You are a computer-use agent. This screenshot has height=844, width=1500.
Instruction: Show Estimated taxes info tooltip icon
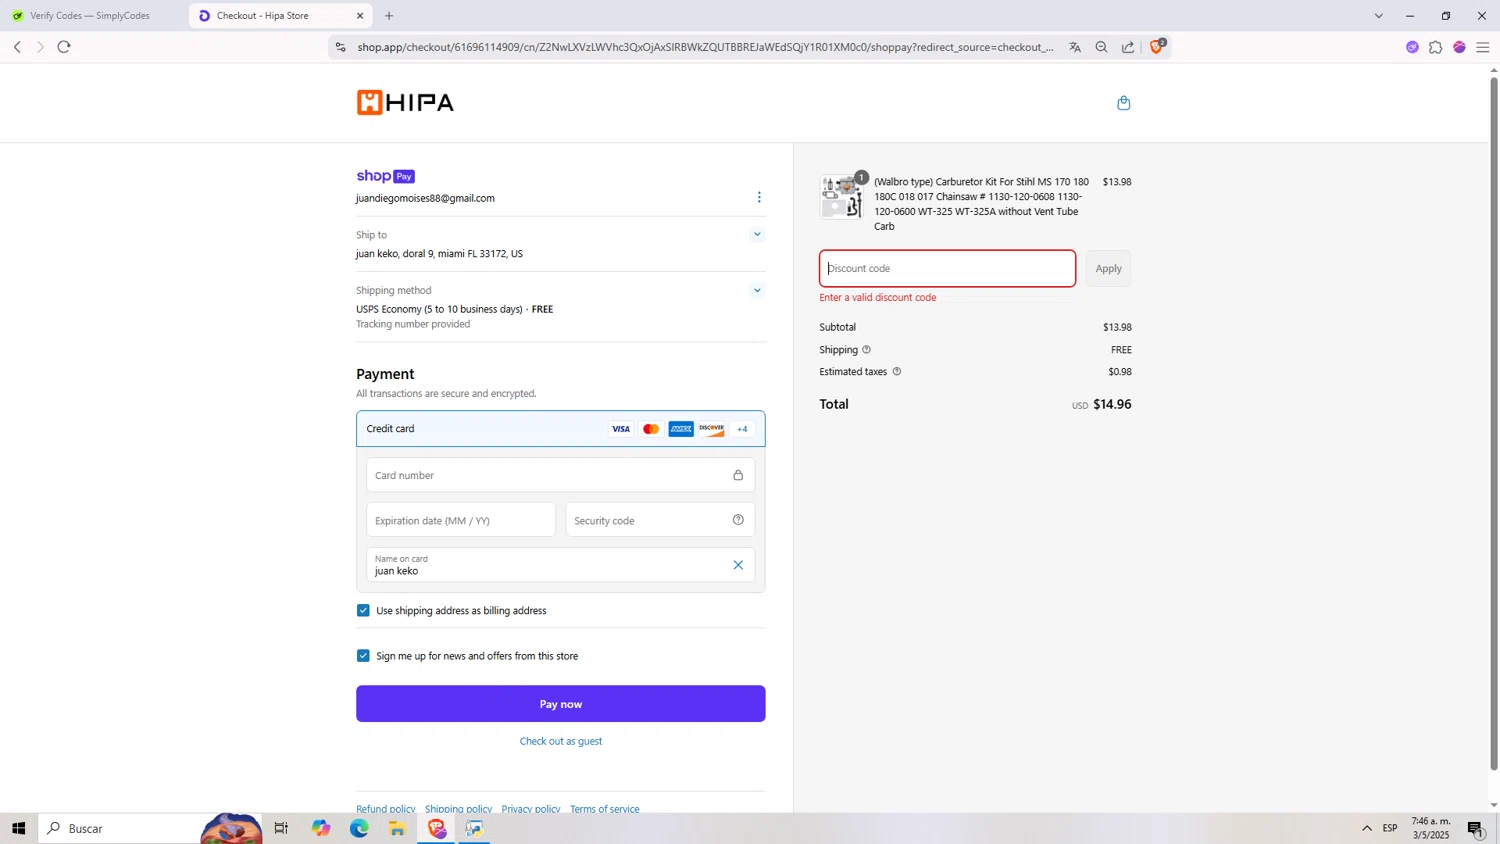[896, 372]
